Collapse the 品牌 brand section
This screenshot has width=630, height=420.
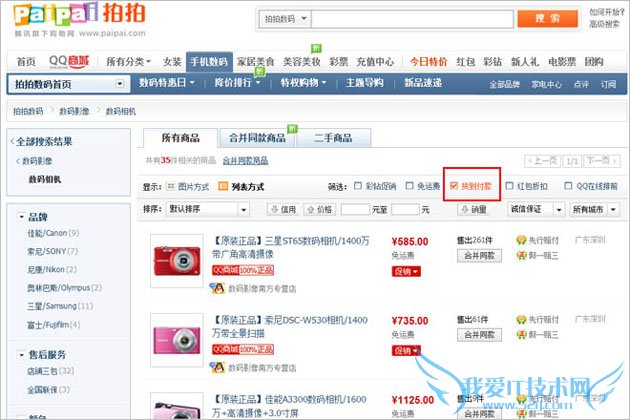(x=21, y=217)
